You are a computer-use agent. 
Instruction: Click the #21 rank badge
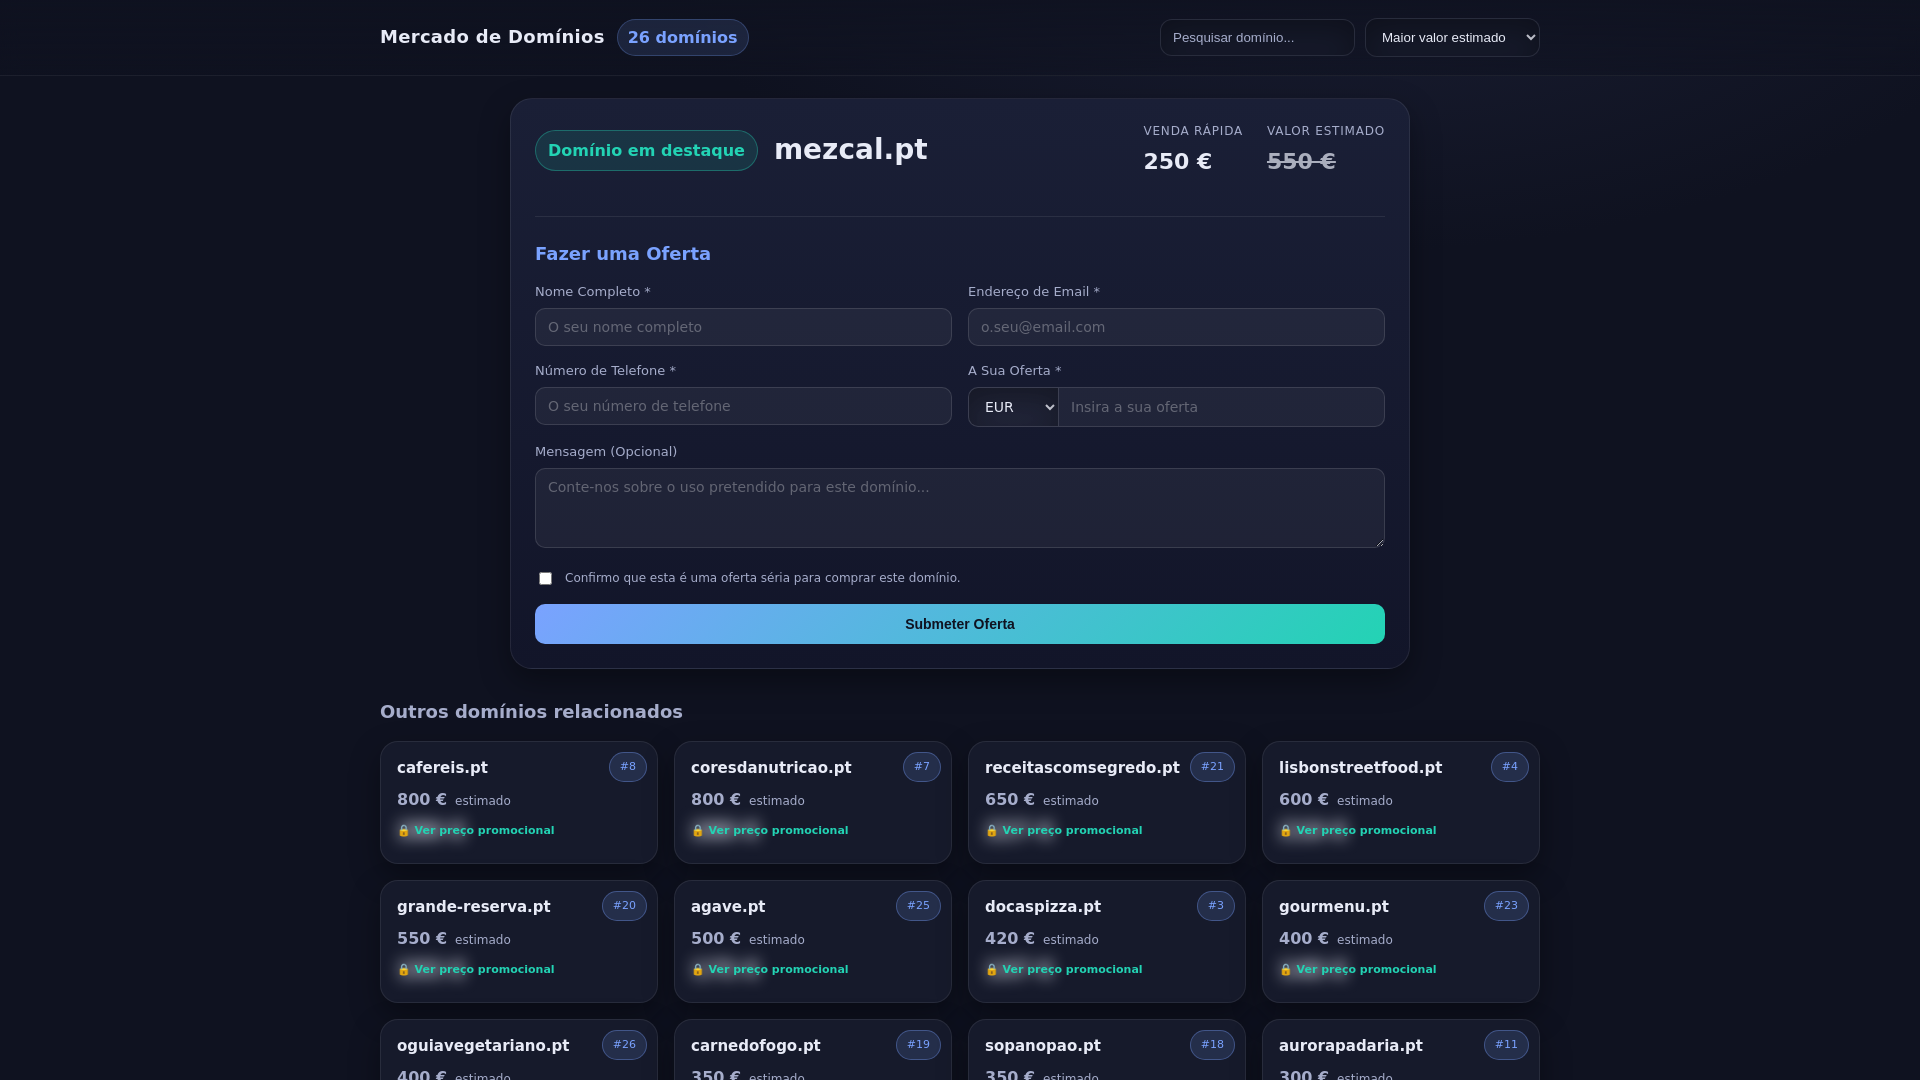[1212, 767]
